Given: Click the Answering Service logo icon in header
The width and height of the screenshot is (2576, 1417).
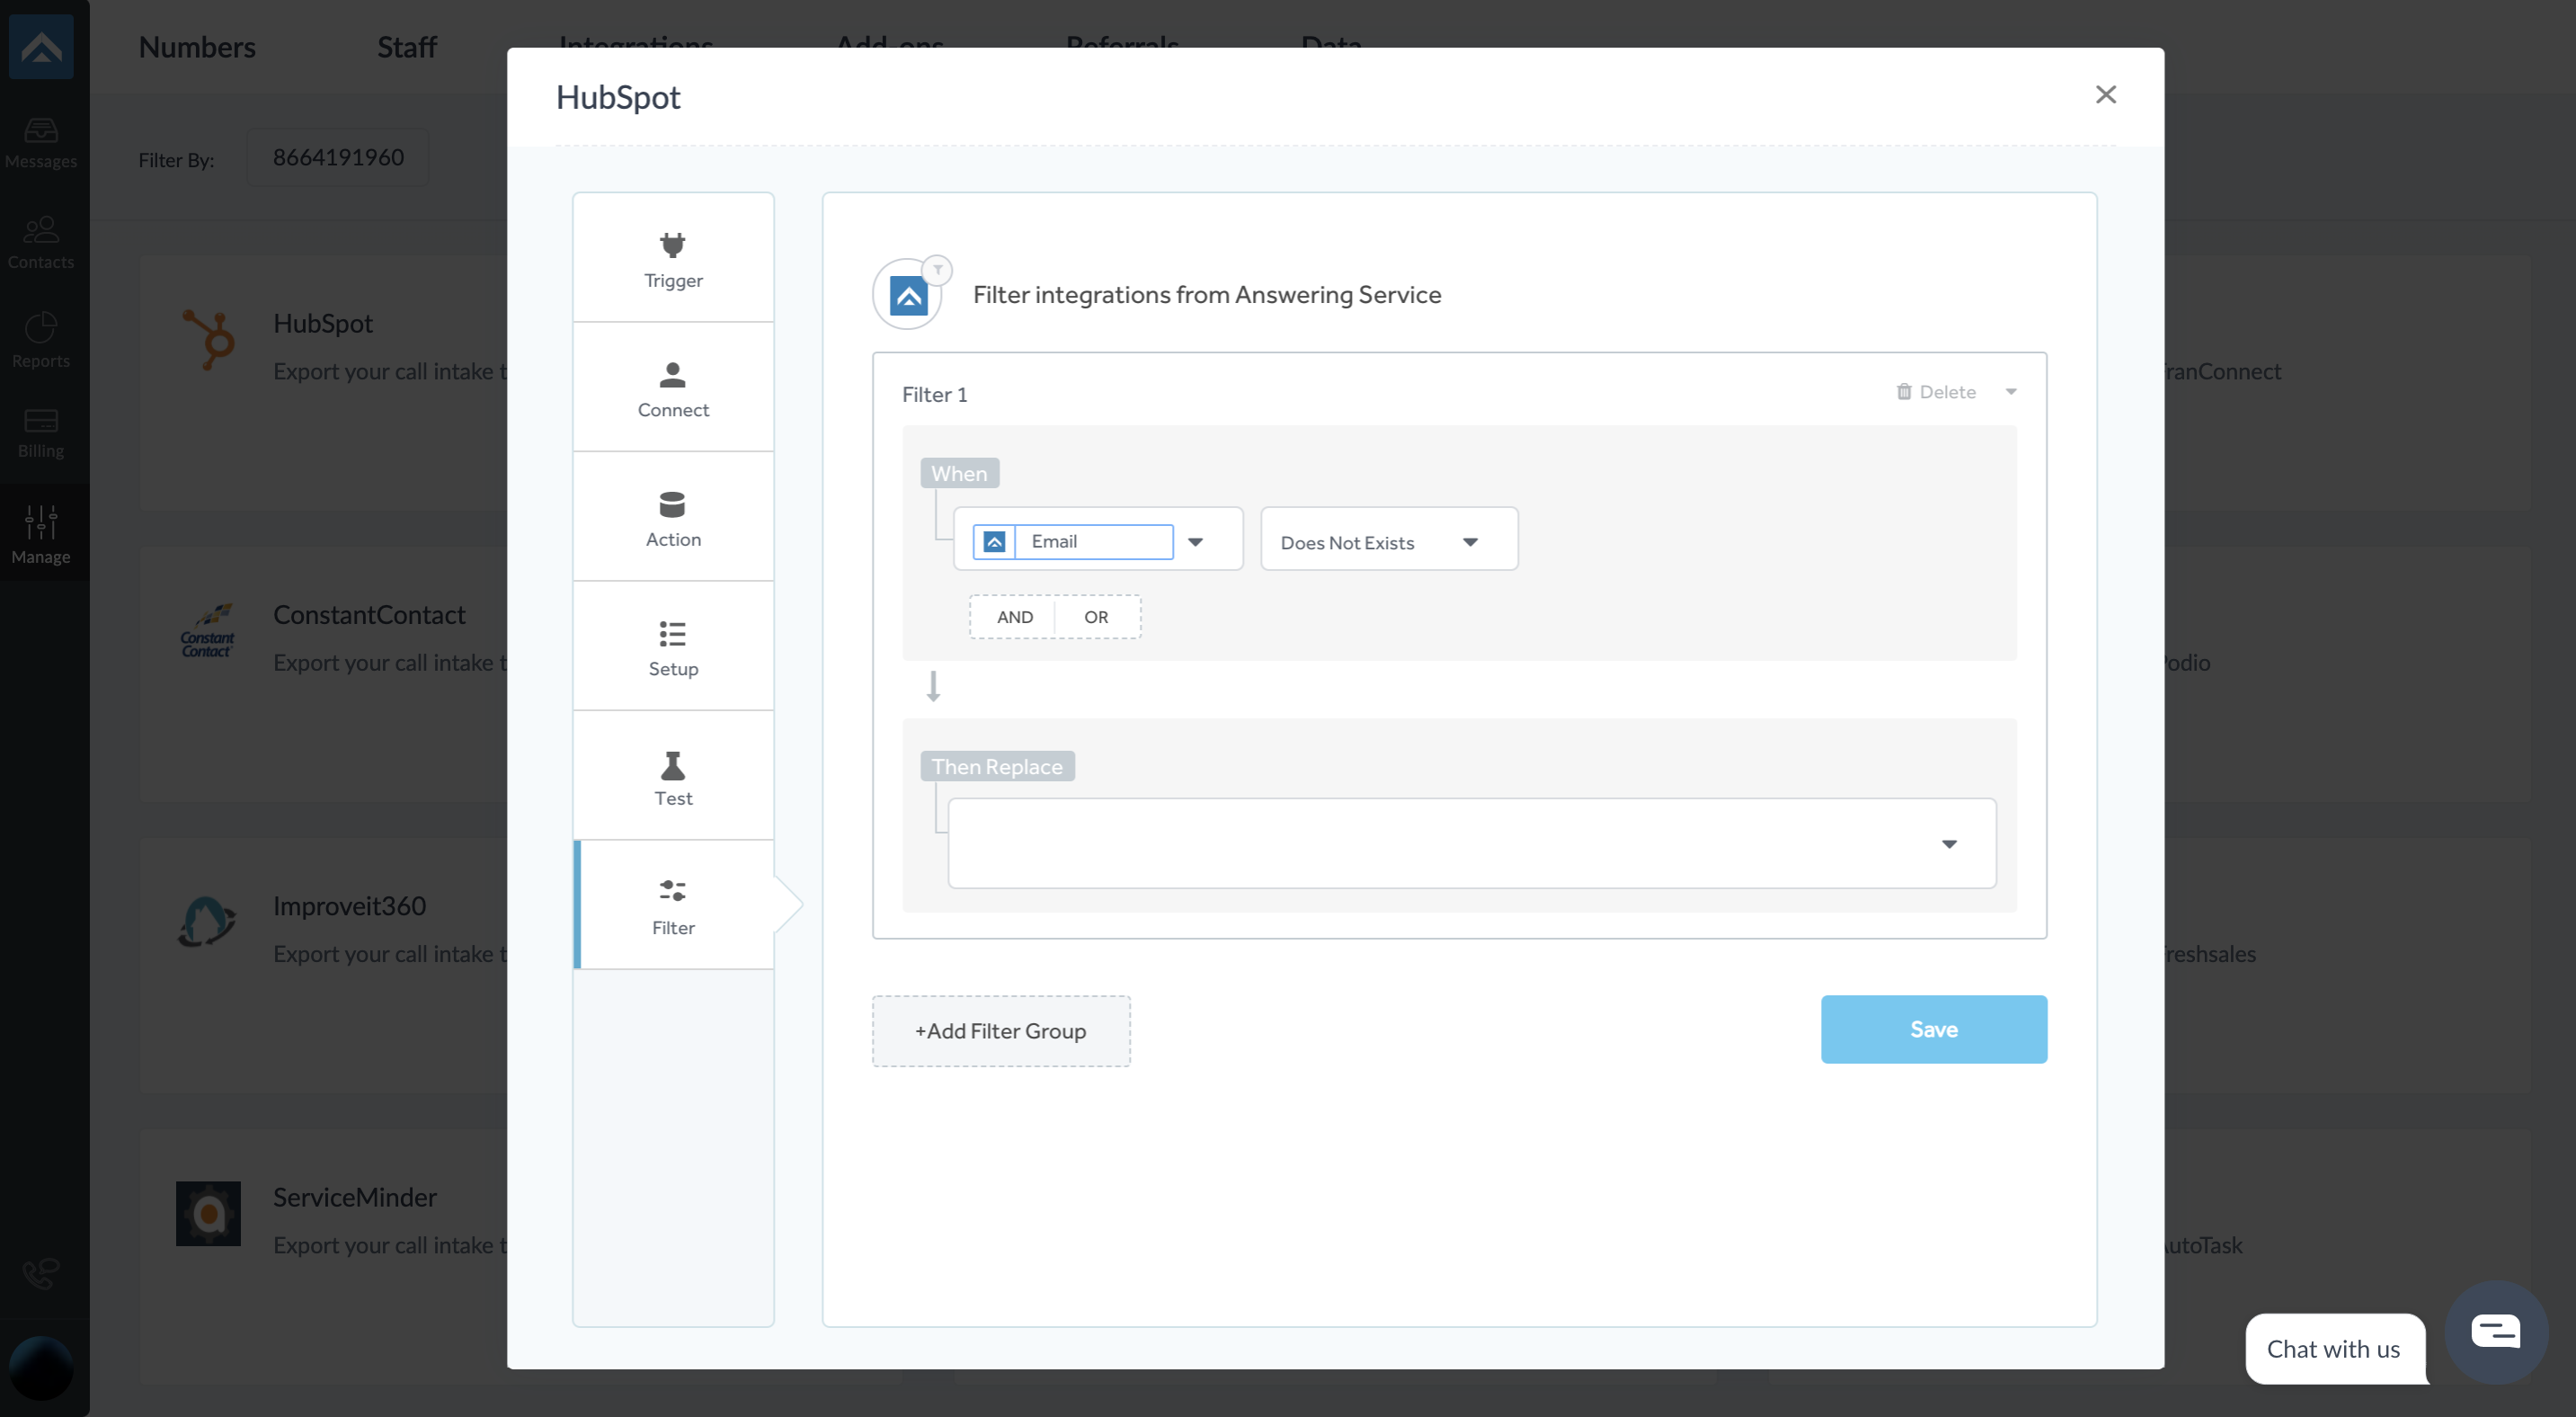Looking at the screenshot, I should coord(908,297).
